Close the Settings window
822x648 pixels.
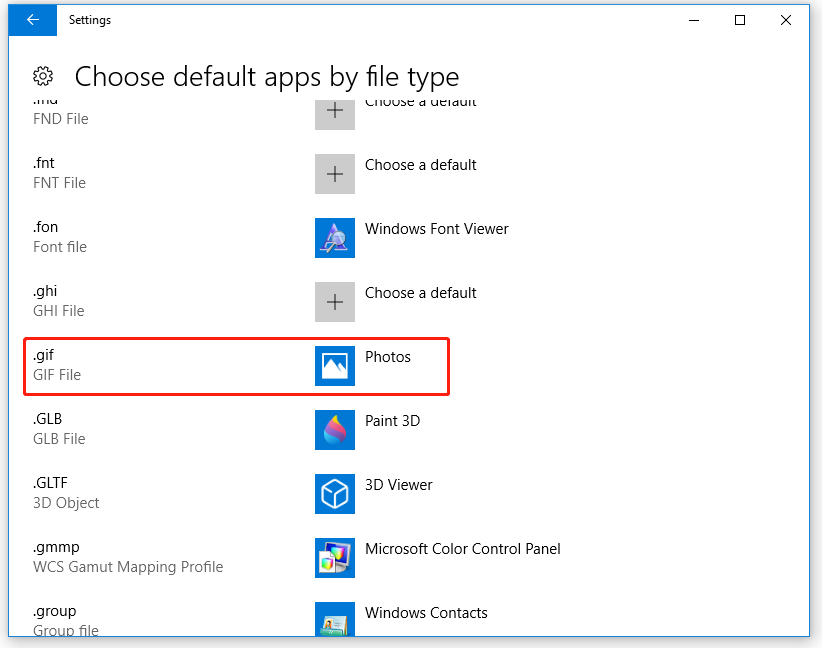pos(785,20)
